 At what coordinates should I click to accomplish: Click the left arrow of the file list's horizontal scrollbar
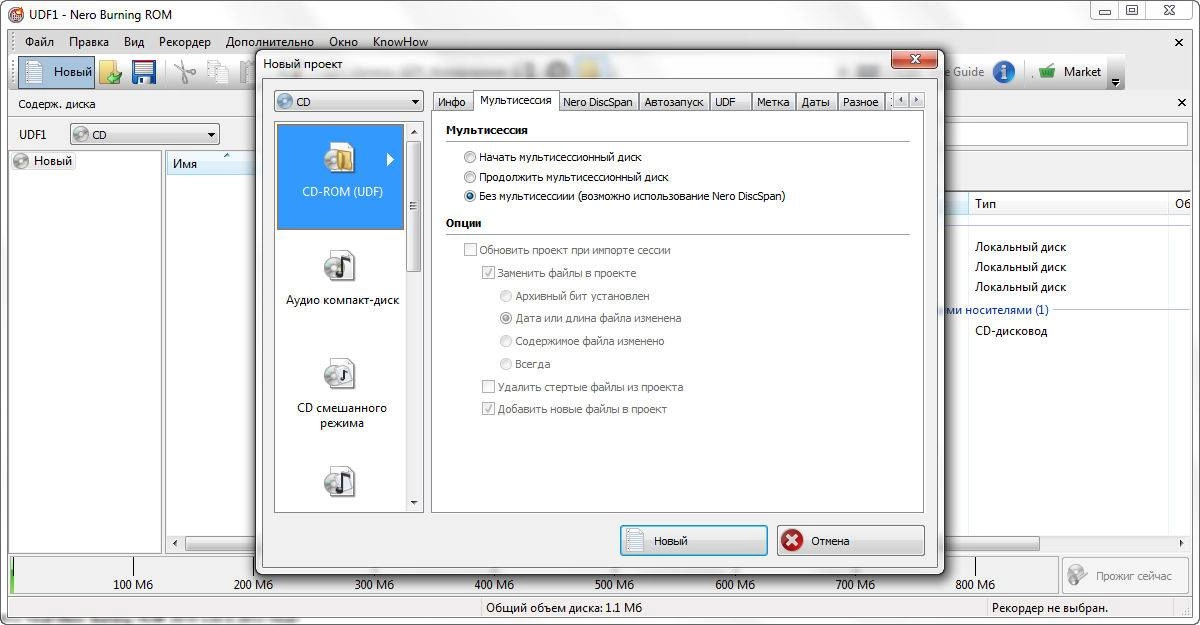coord(176,543)
